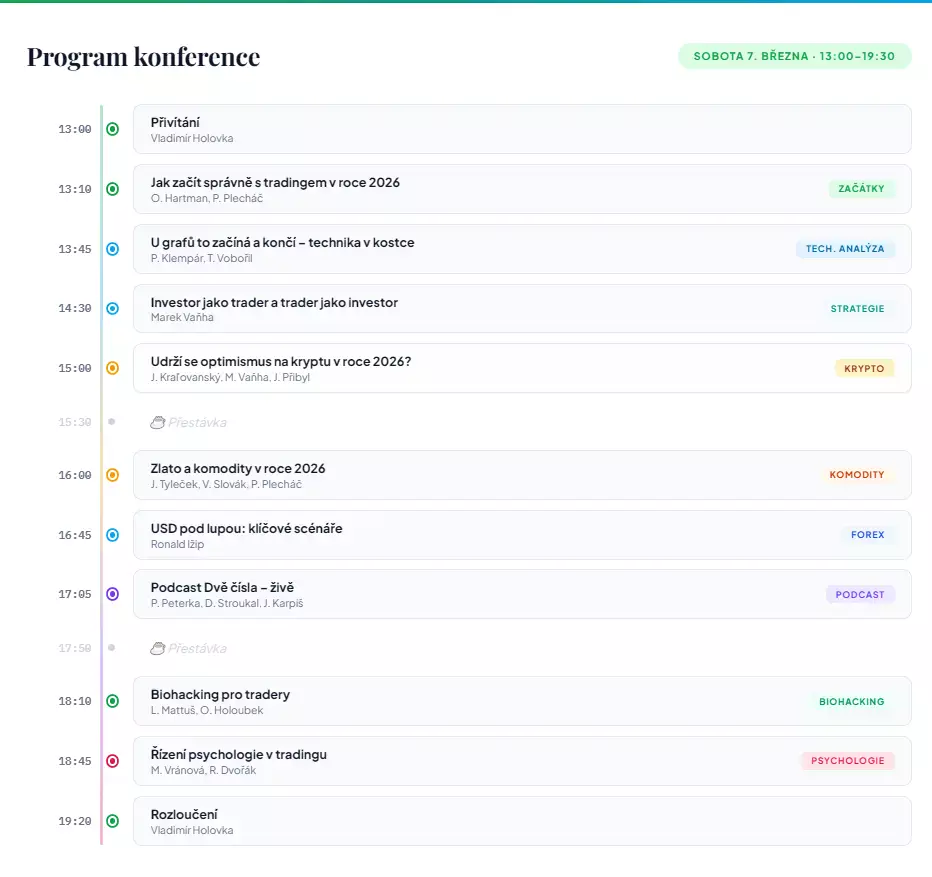Click the coffee cup icon at 15:30 break
Viewport: 932px width, 877px height.
(158, 422)
